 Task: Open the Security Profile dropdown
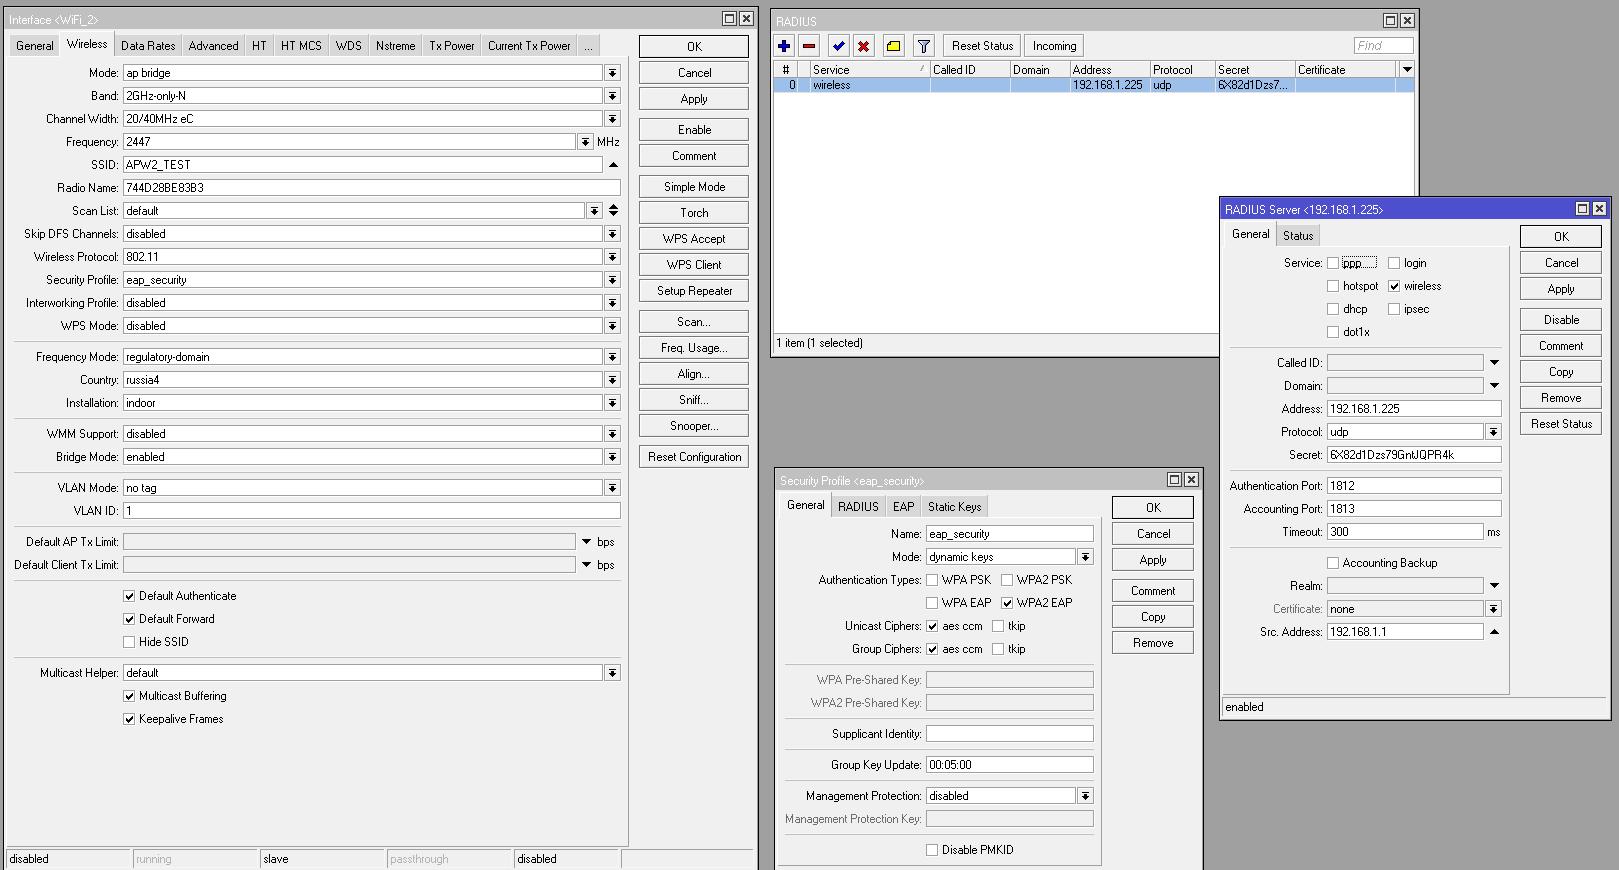coord(613,280)
